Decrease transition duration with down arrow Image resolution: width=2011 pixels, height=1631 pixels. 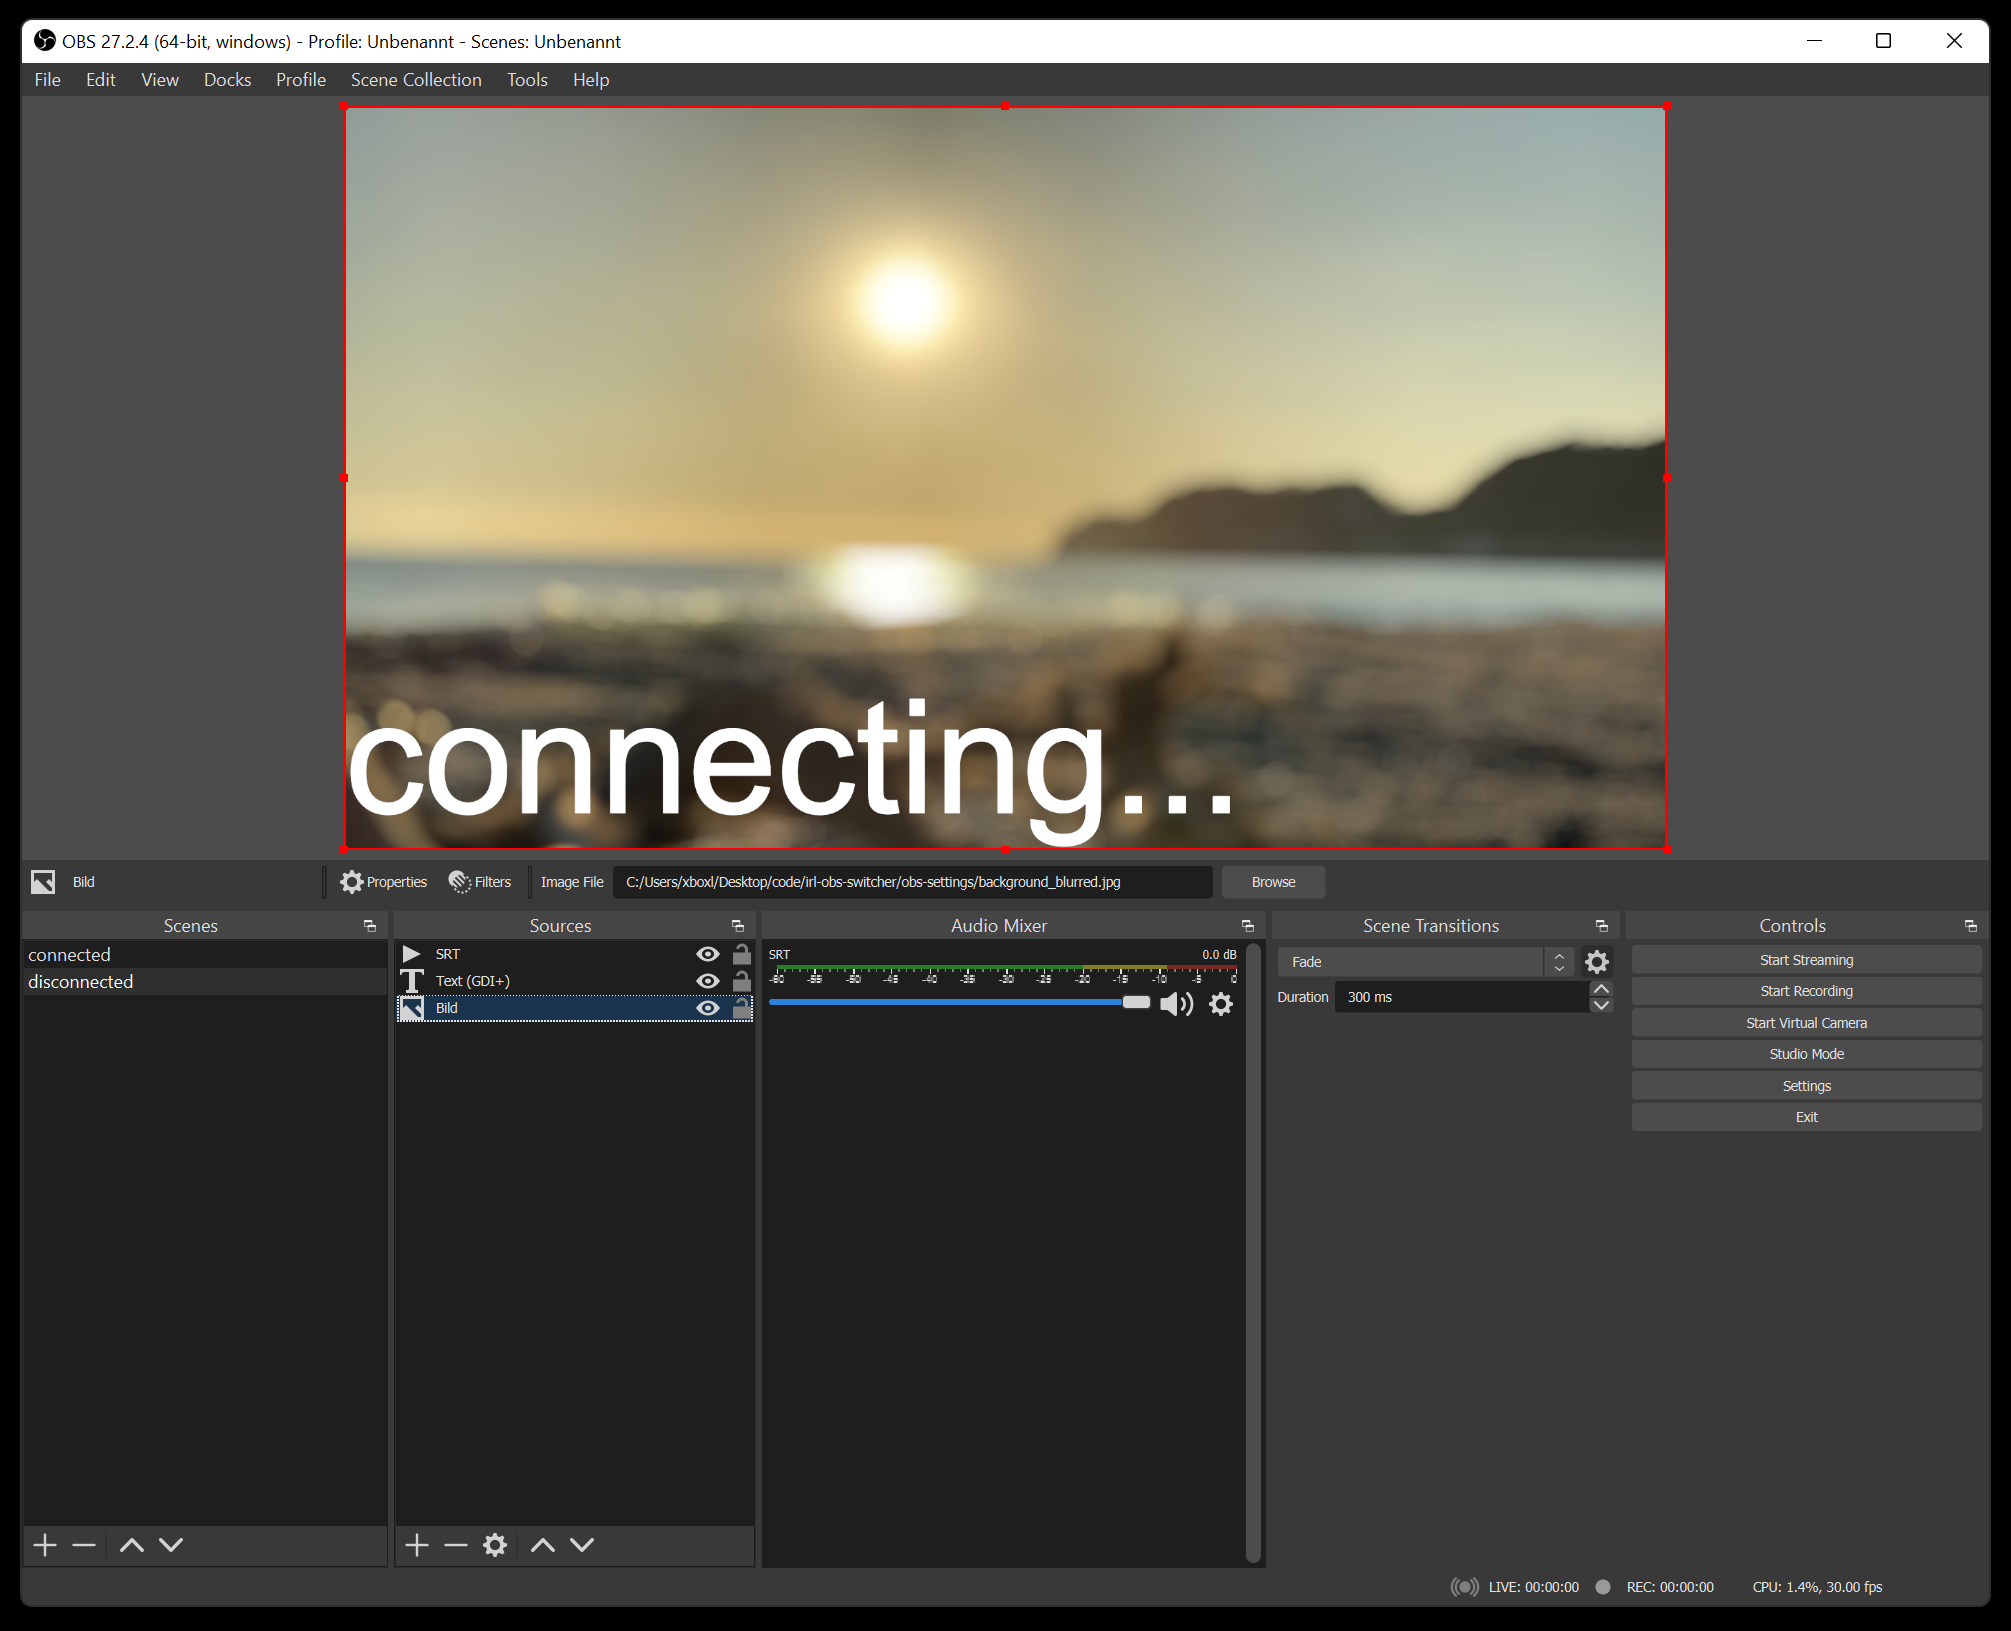click(1601, 1005)
